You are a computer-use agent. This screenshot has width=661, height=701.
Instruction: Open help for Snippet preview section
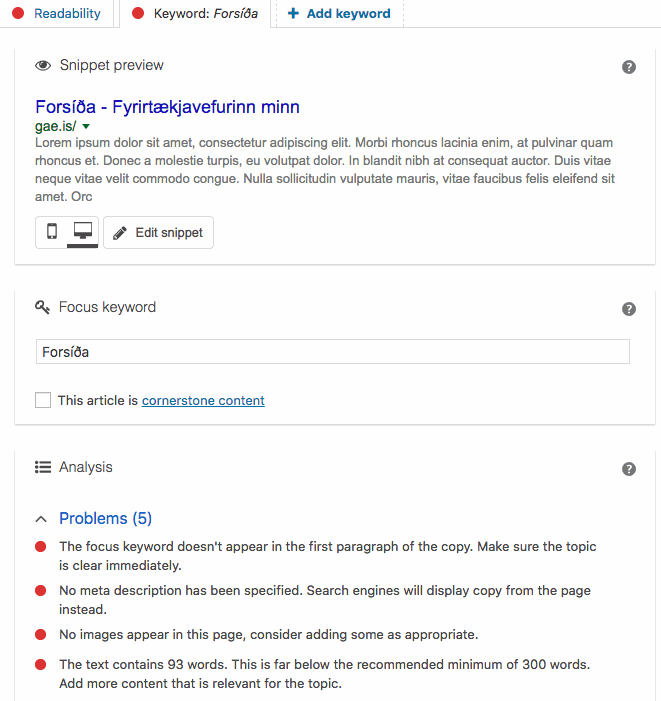coord(629,67)
